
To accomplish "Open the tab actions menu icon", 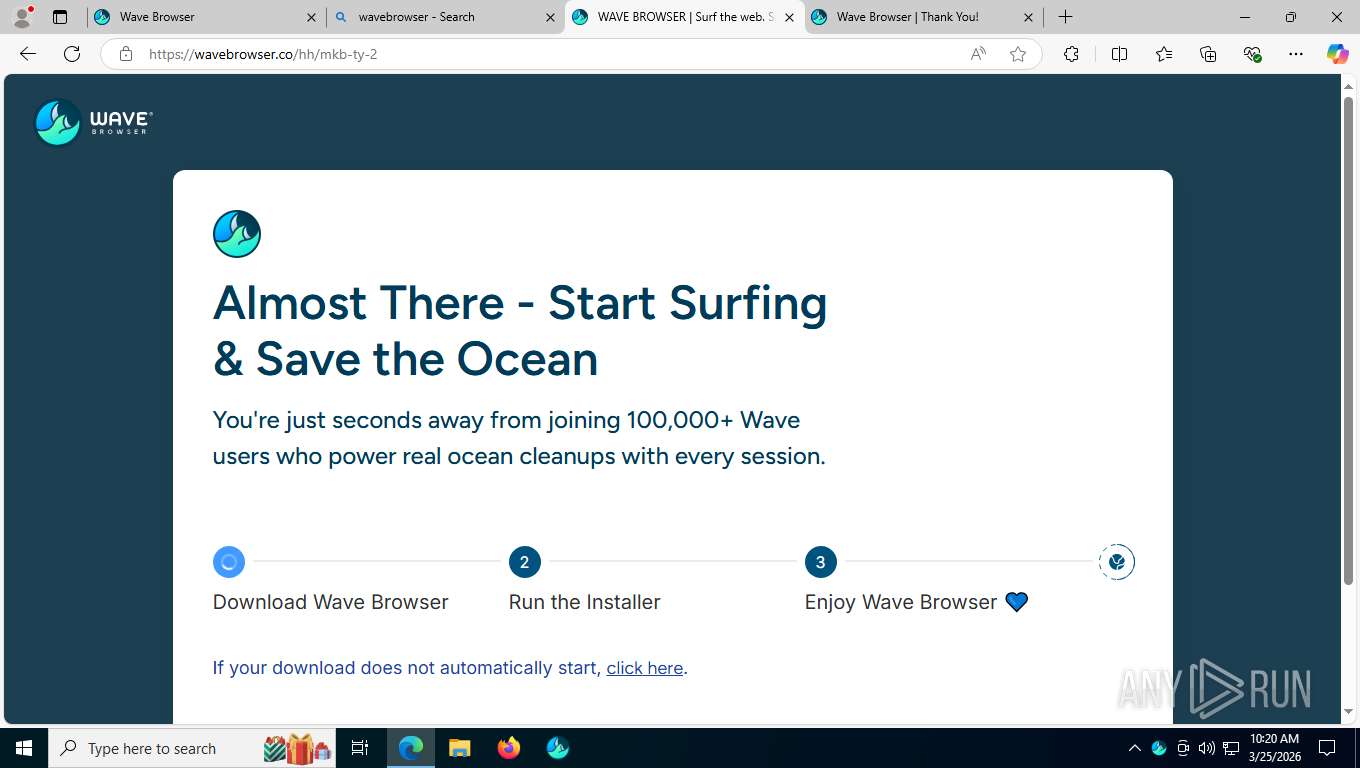I will [x=60, y=17].
